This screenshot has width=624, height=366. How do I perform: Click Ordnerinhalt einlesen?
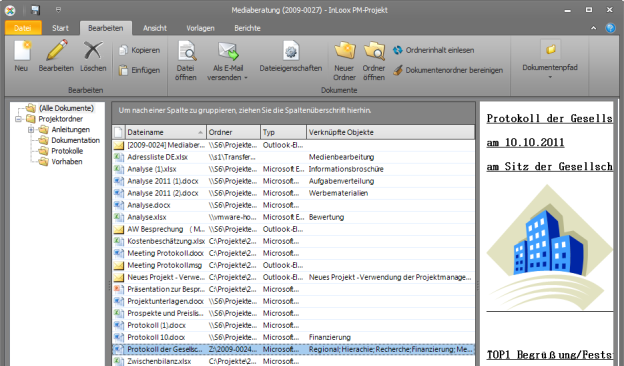(x=434, y=50)
